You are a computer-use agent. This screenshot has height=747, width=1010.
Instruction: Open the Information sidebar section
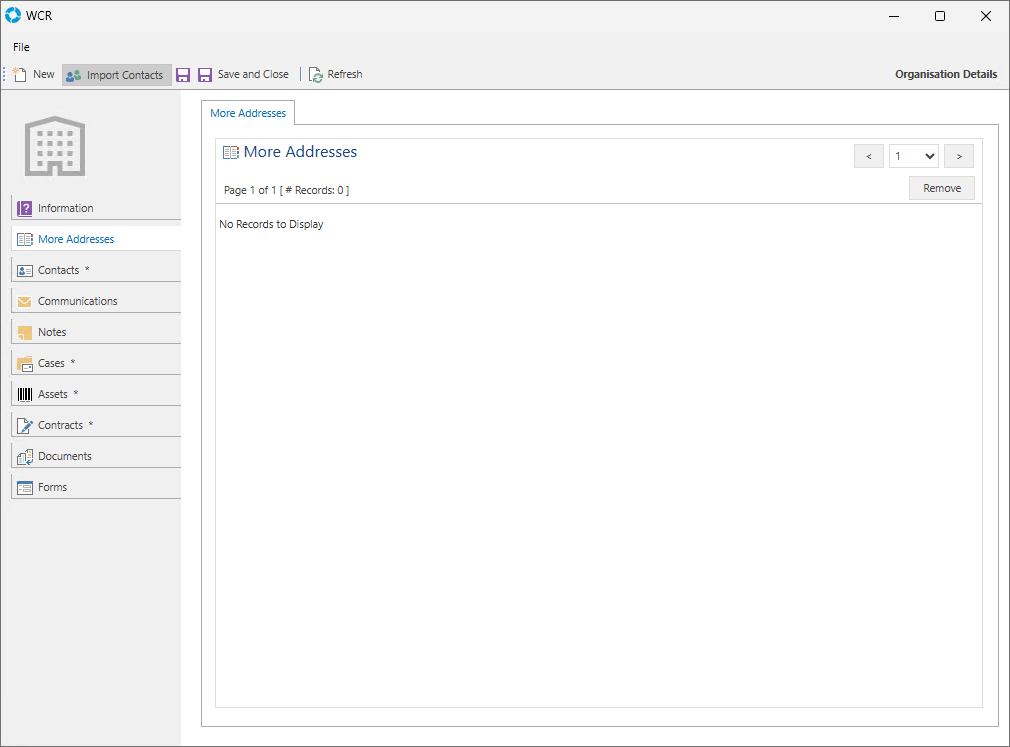(66, 208)
